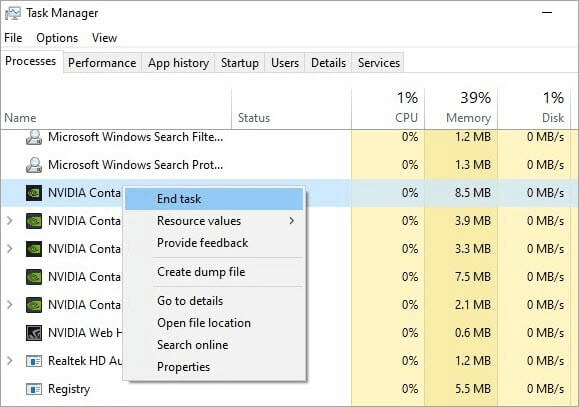Click the NVIDIA icon in the 2.1 MB row
Image resolution: width=579 pixels, height=407 pixels.
point(34,305)
